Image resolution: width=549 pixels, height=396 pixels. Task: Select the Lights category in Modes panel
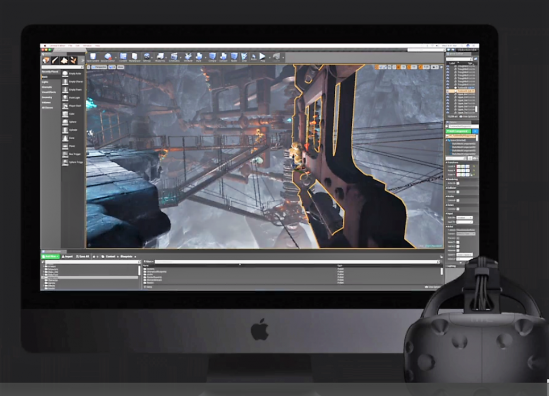pos(46,82)
